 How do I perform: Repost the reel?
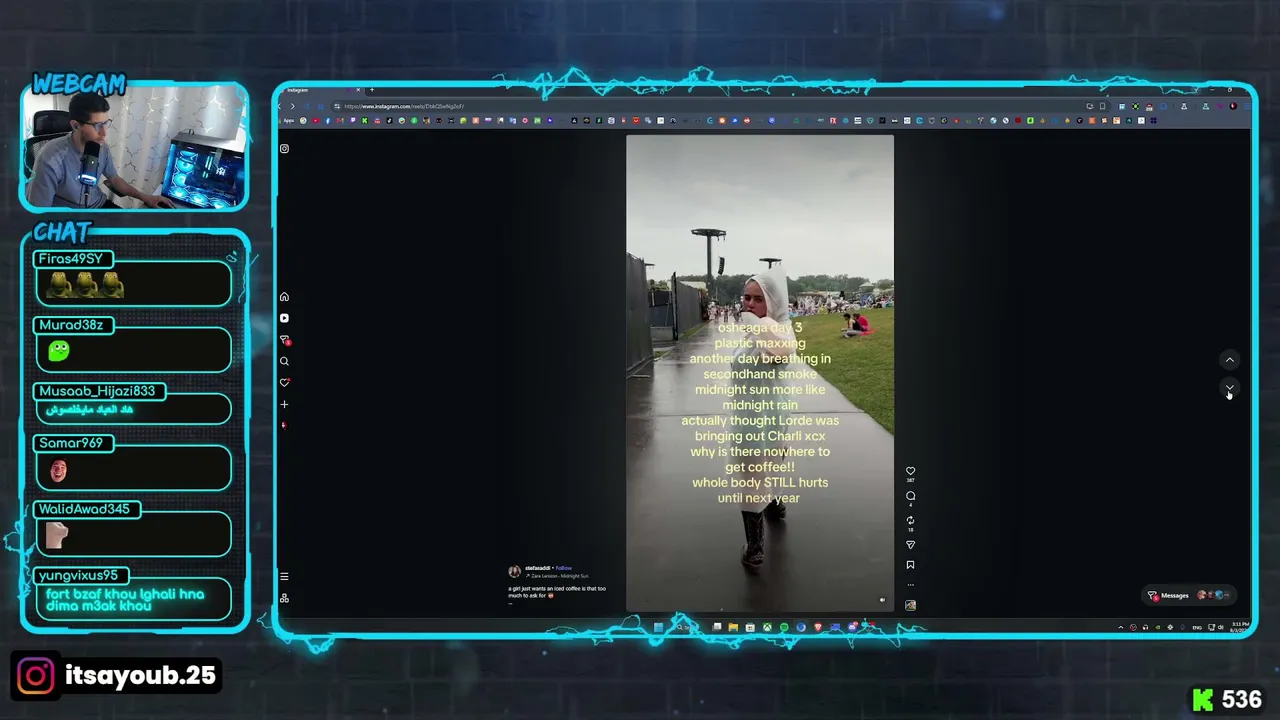point(910,520)
